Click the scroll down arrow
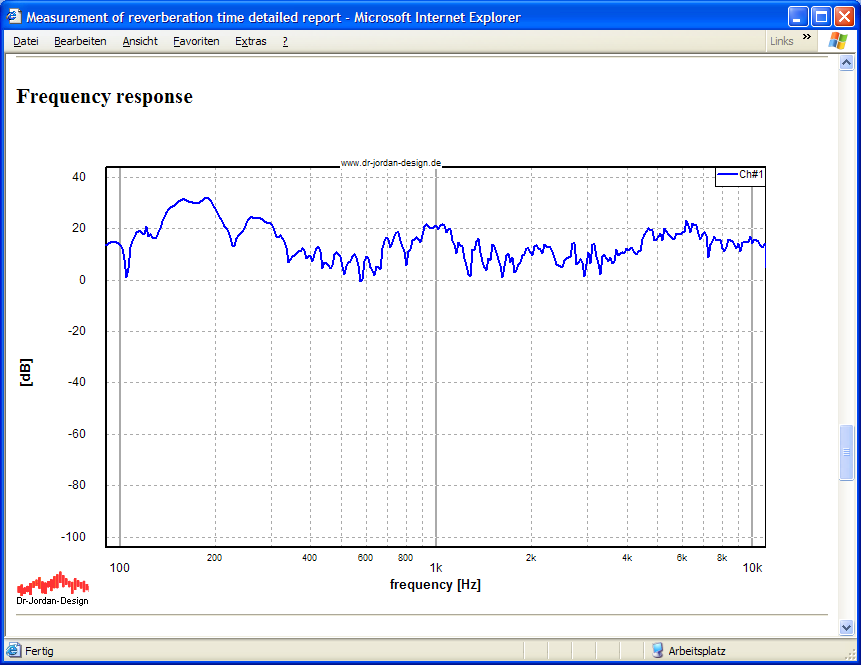861x665 pixels. pyautogui.click(x=847, y=627)
